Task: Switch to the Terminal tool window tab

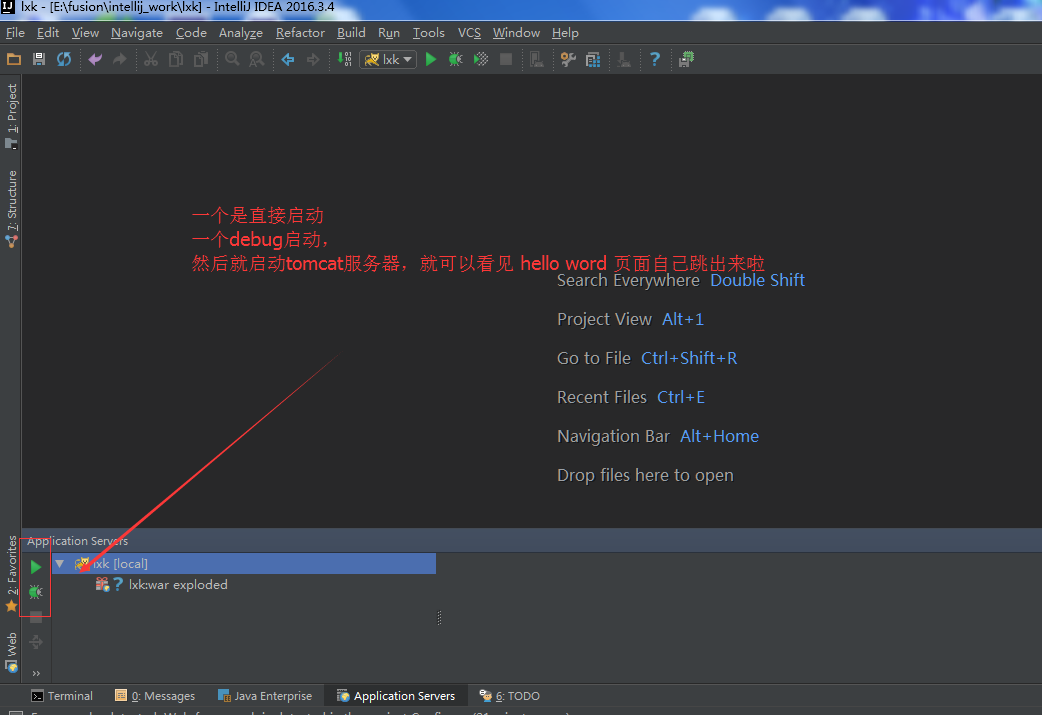Action: click(62, 696)
